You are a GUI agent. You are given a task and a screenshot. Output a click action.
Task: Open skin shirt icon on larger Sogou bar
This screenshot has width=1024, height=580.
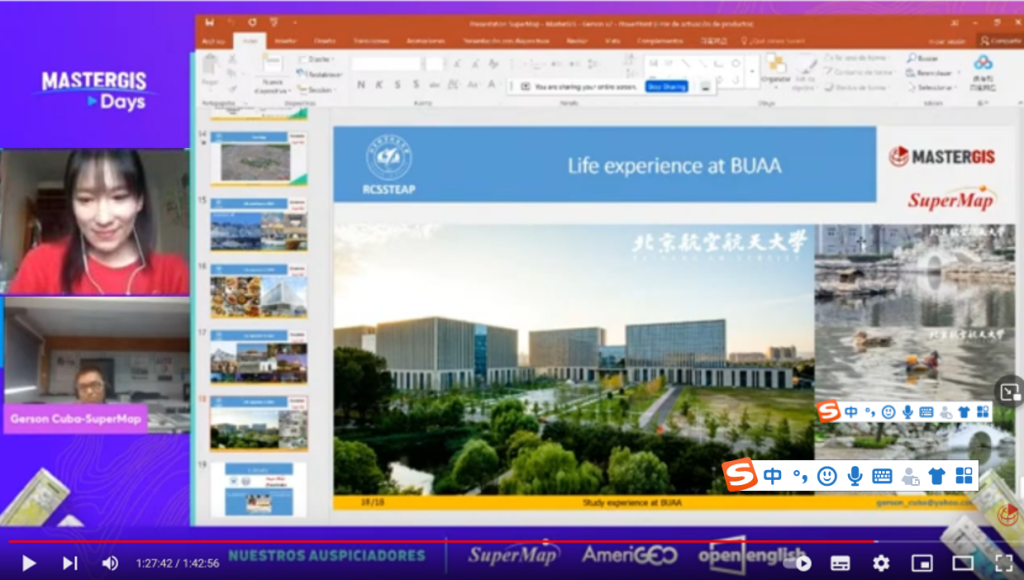936,476
